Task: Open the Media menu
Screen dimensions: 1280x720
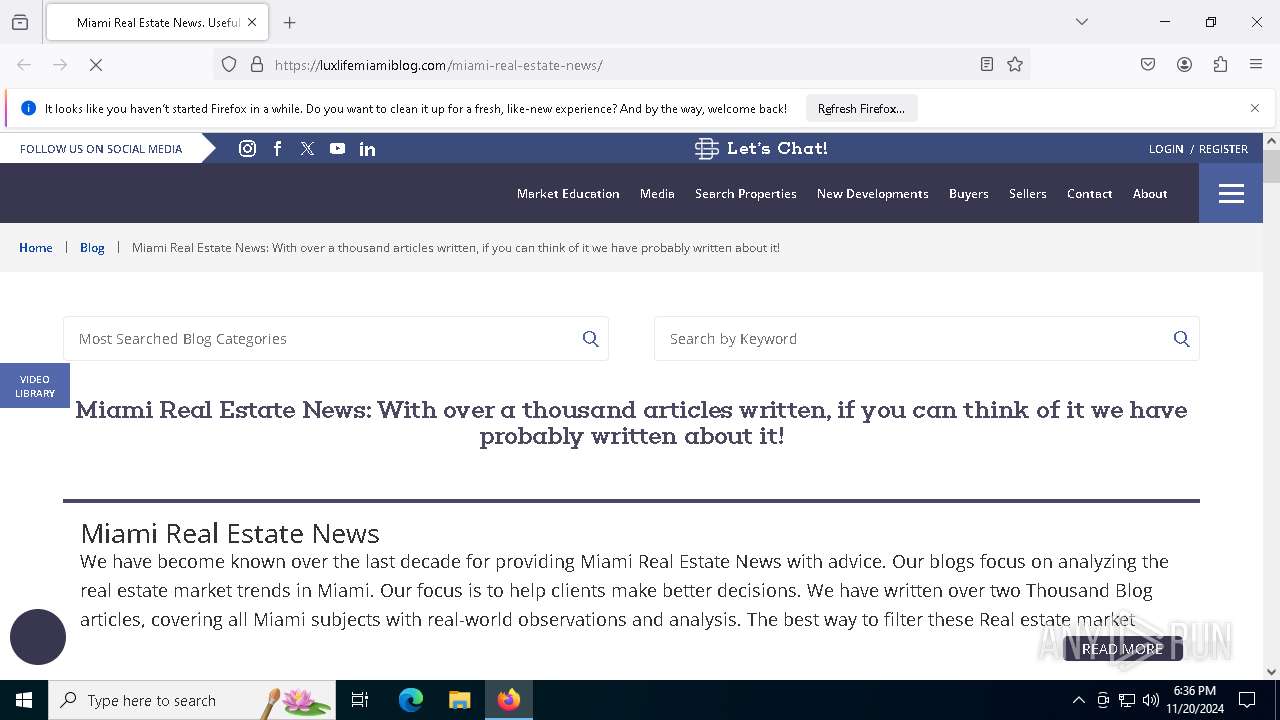Action: tap(657, 194)
